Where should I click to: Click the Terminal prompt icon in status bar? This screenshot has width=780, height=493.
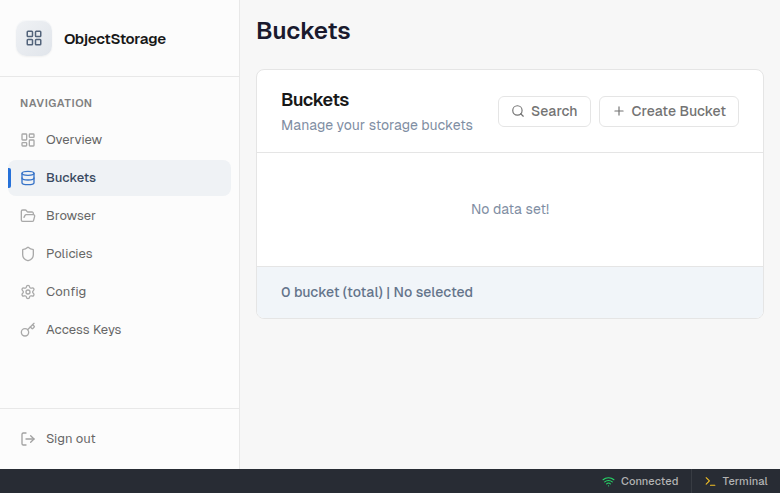pos(710,481)
